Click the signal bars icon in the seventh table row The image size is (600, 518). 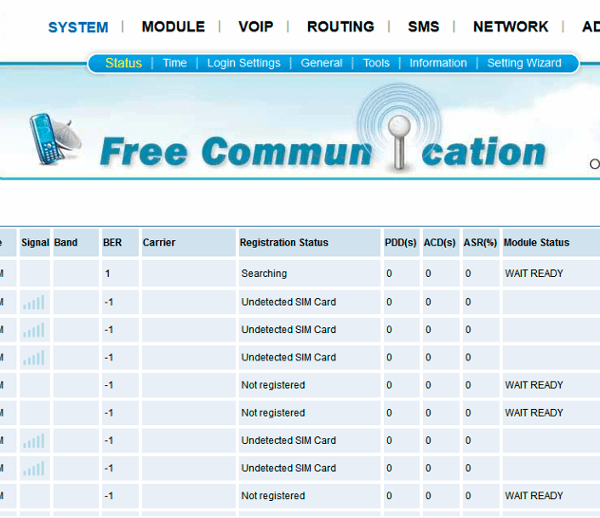[x=34, y=440]
